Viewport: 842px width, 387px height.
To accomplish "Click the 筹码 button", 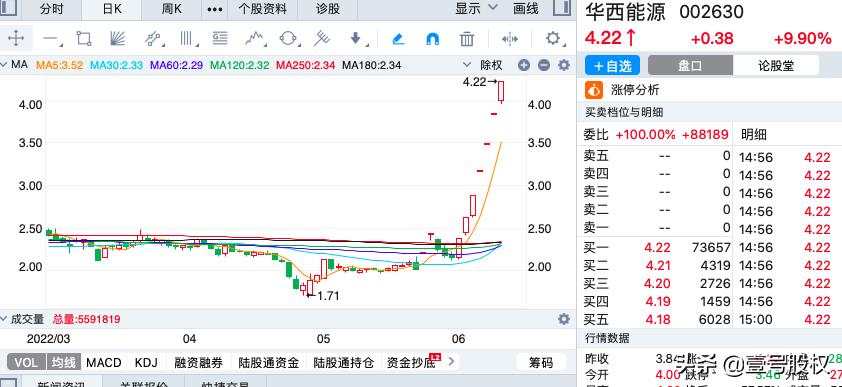I will click(x=541, y=362).
